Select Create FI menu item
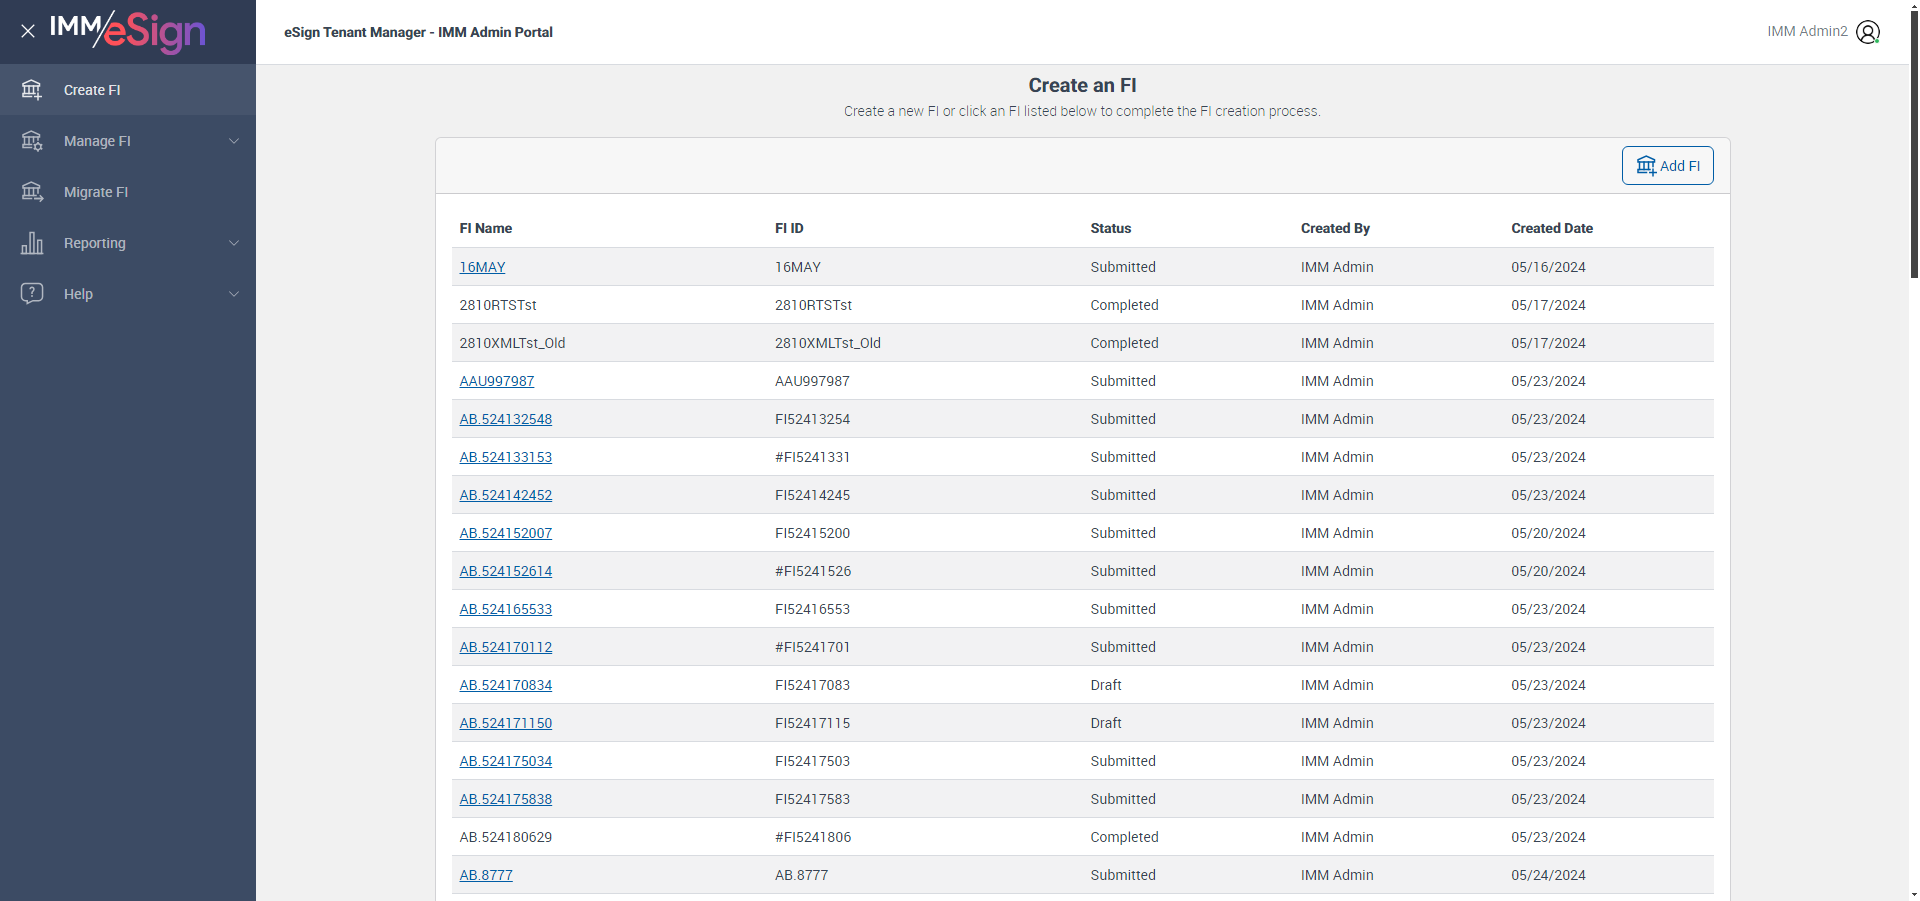 [x=92, y=90]
